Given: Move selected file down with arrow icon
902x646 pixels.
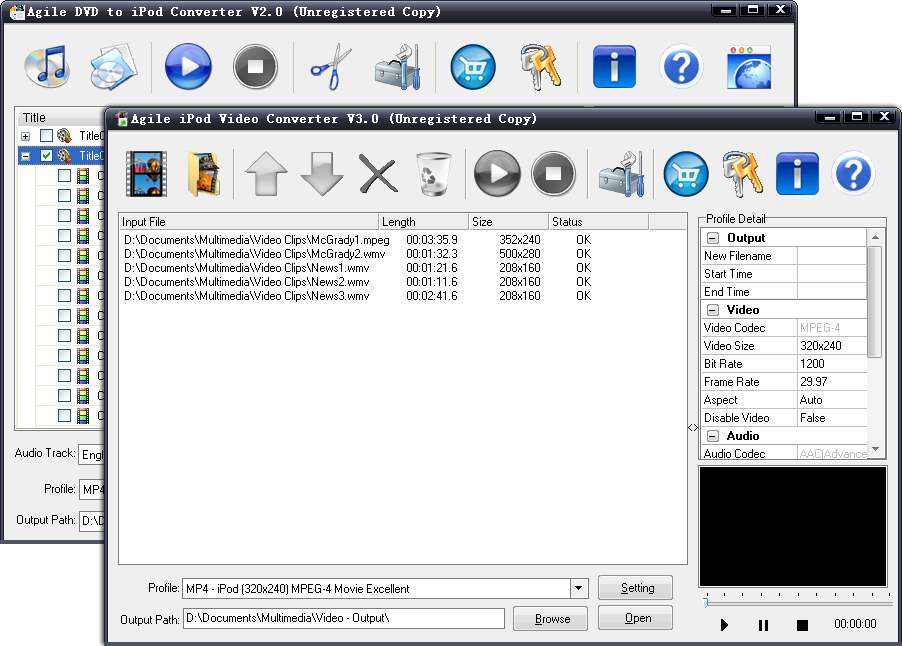Looking at the screenshot, I should (322, 173).
